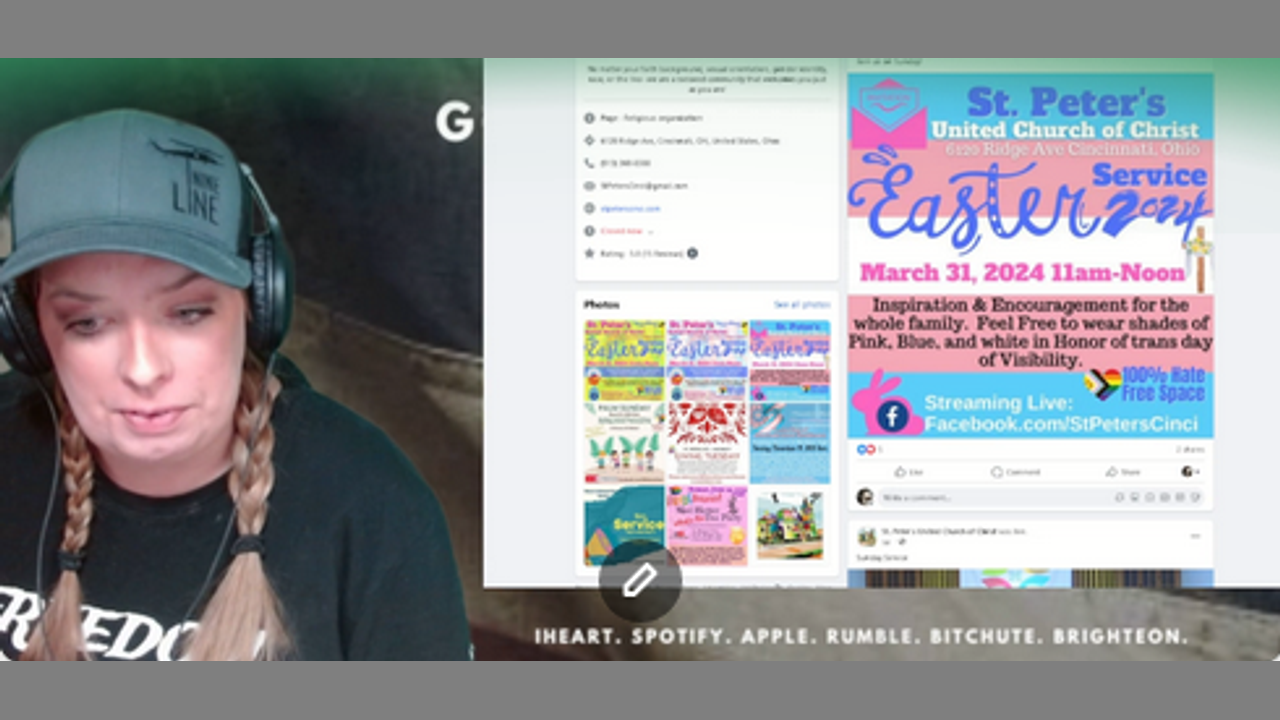Open the three-dot menu on Sunday School post
Viewport: 1280px width, 720px height.
[1194, 536]
